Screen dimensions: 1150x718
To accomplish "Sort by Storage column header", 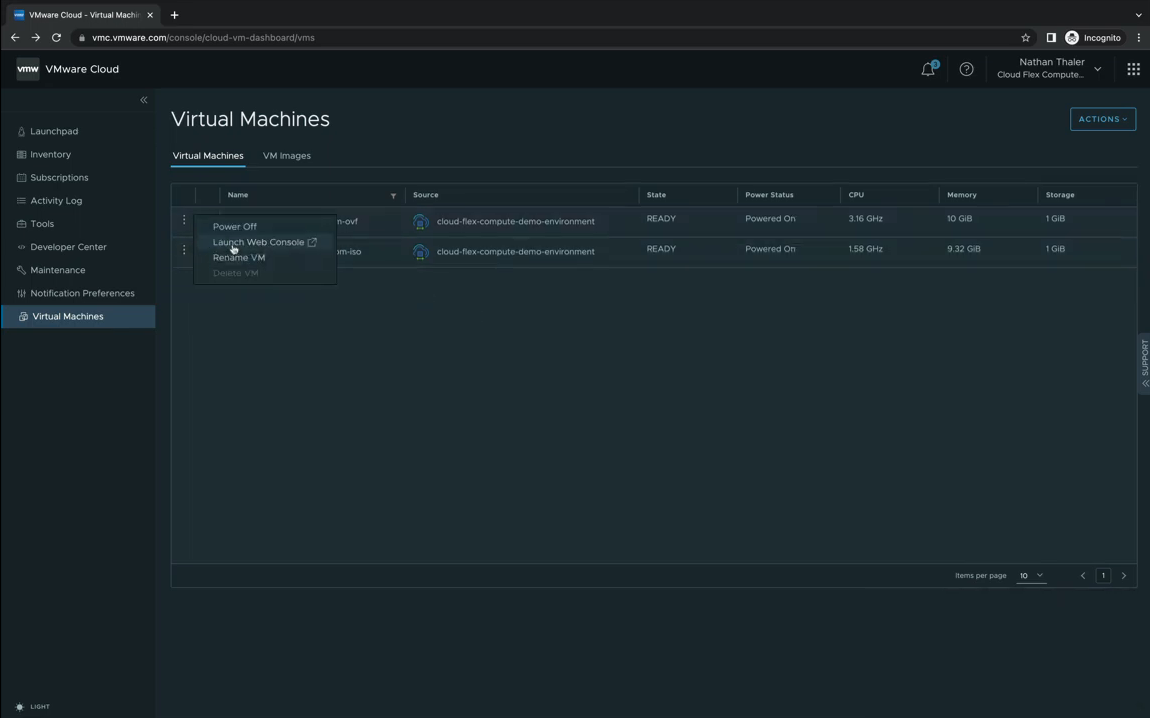I will pos(1060,195).
